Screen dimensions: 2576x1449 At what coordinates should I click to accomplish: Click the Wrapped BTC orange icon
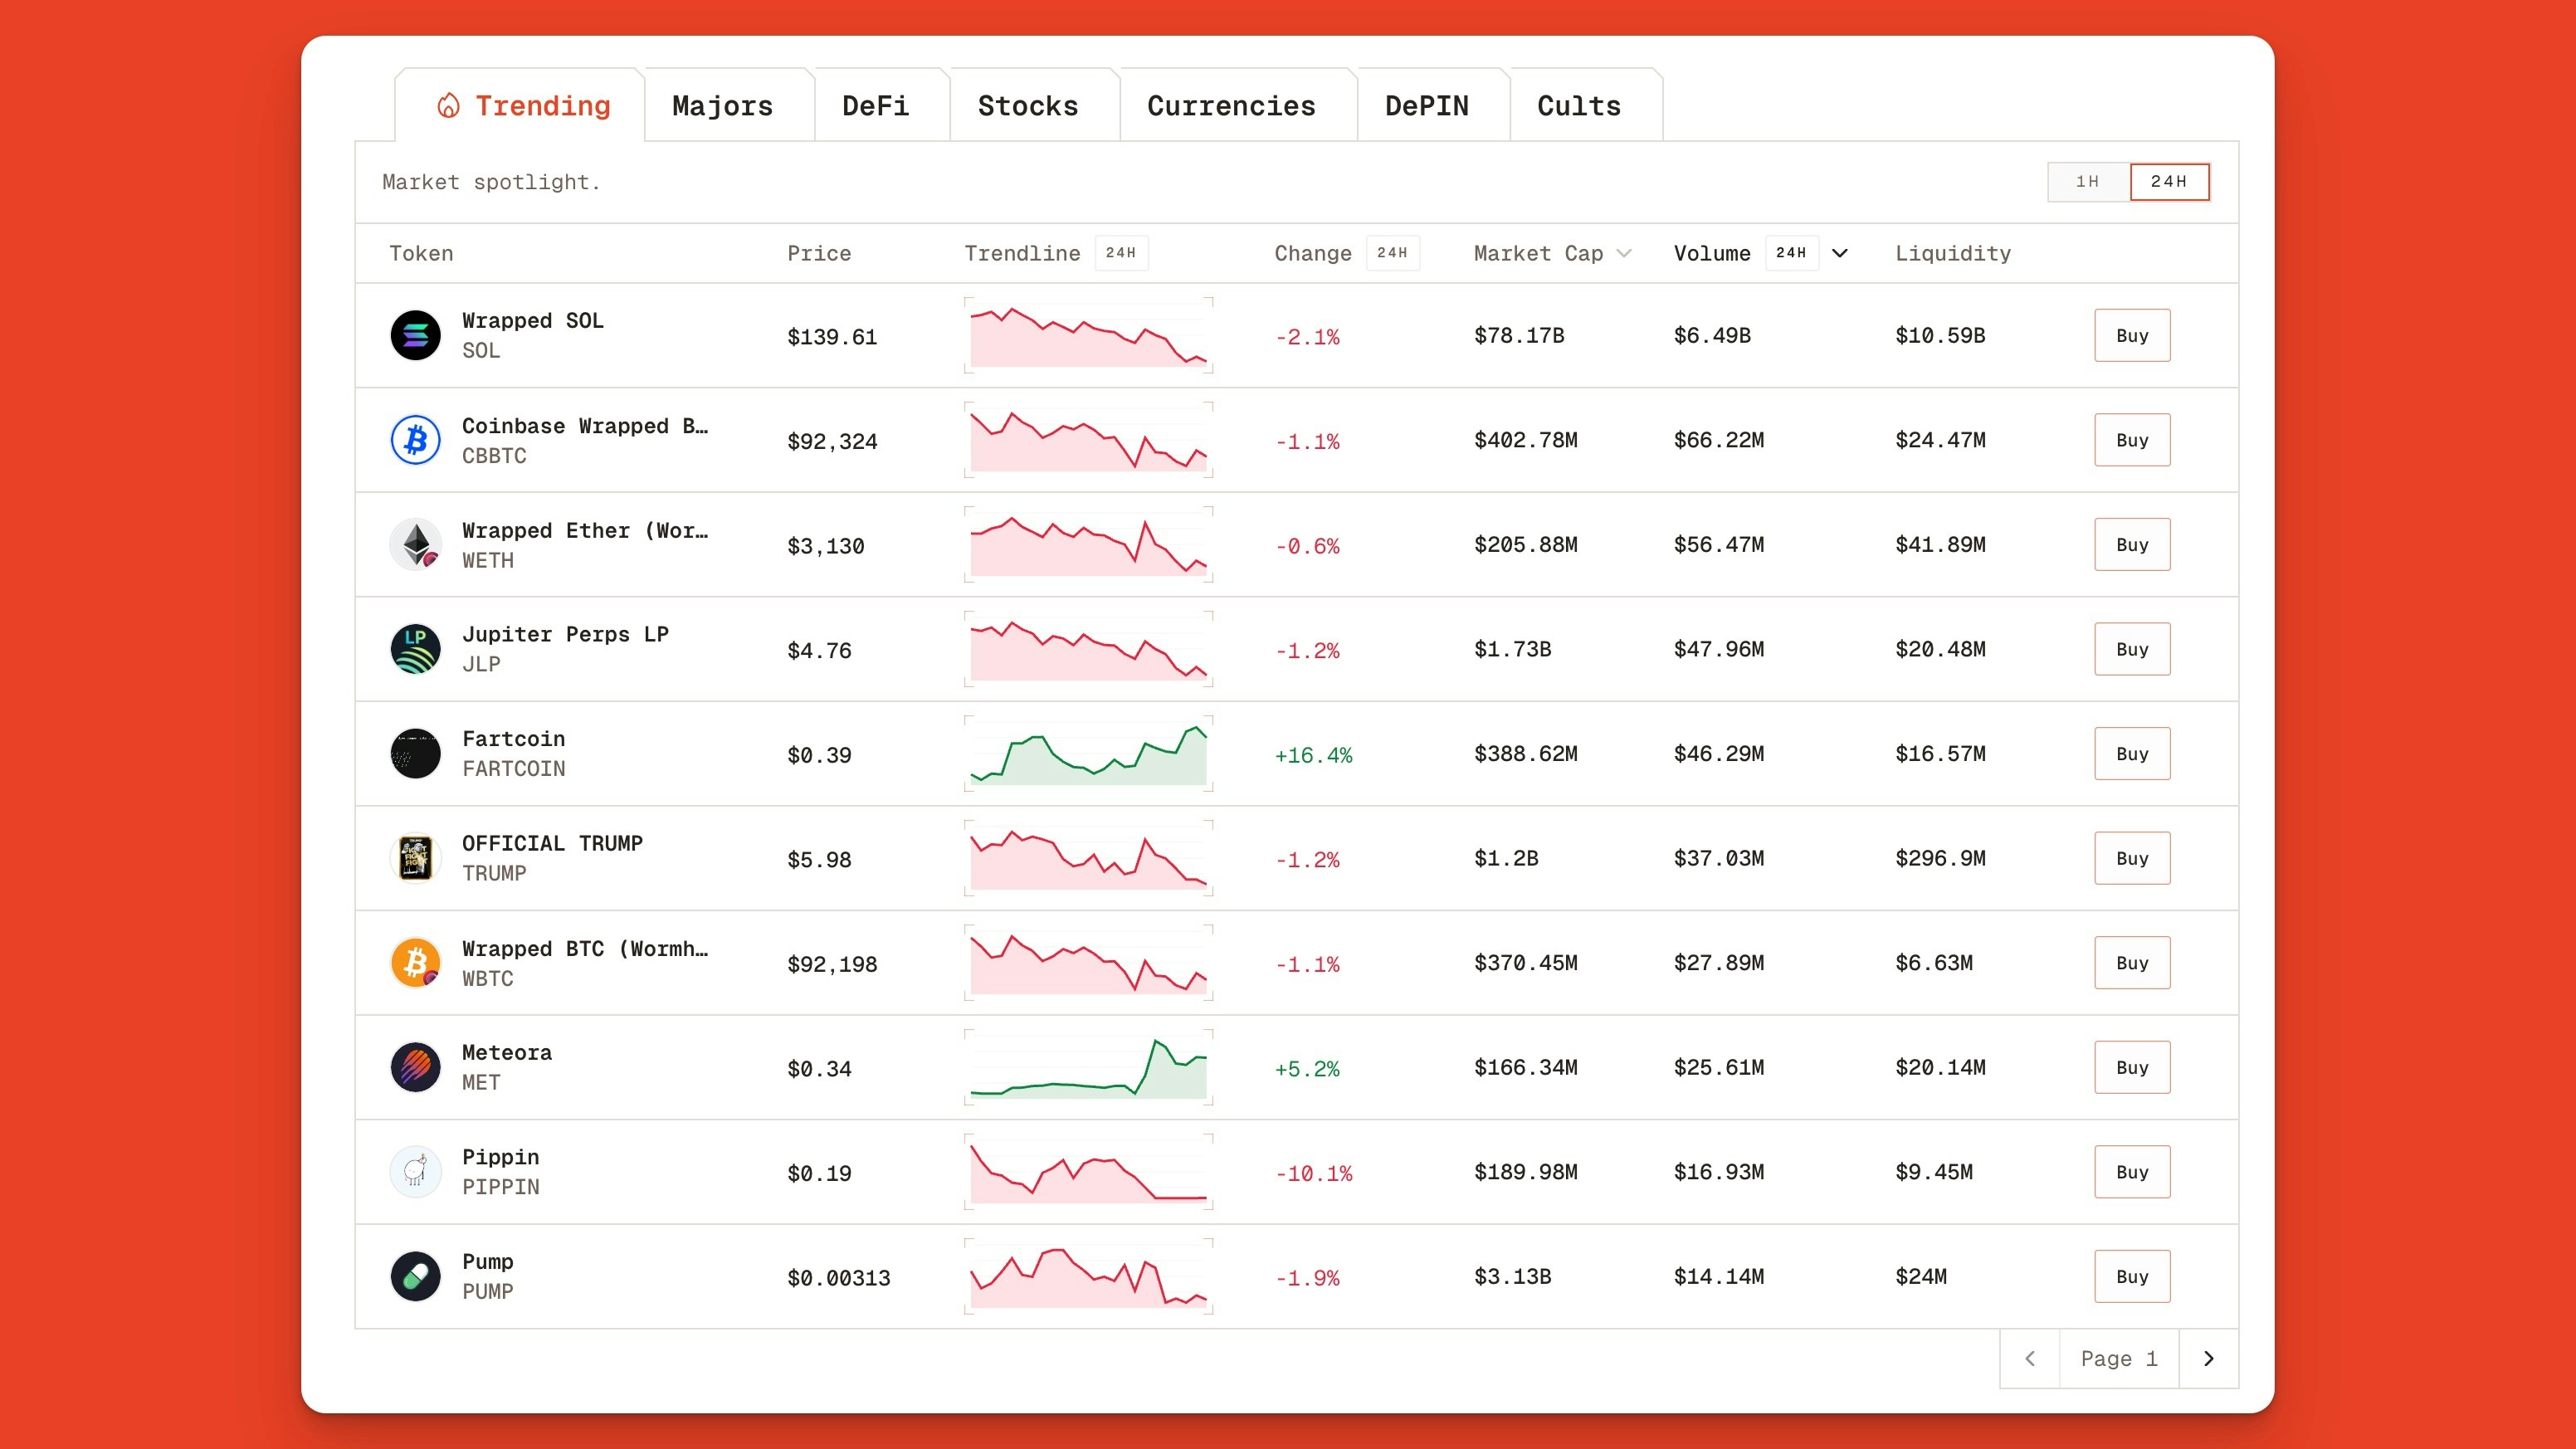(415, 962)
